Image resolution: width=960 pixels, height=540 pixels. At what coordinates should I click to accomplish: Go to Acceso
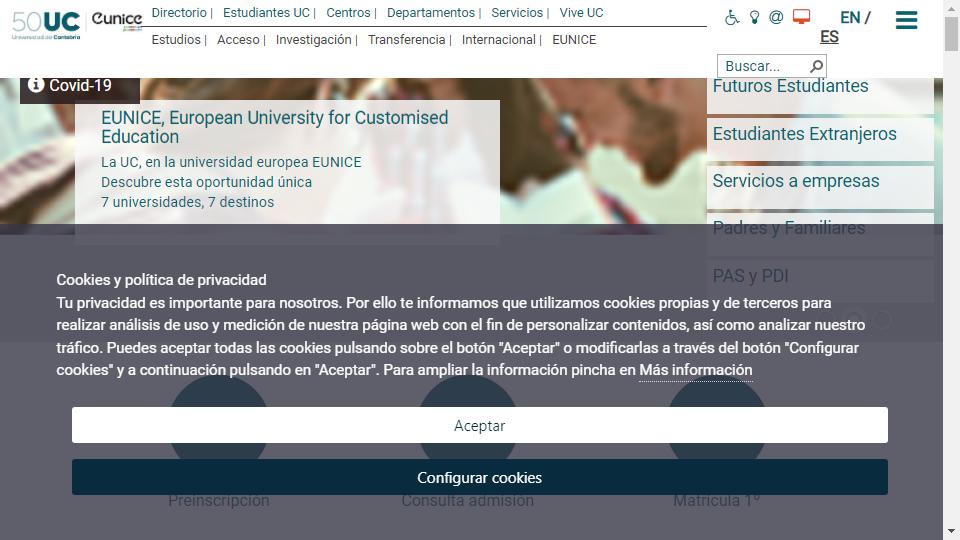click(x=238, y=39)
